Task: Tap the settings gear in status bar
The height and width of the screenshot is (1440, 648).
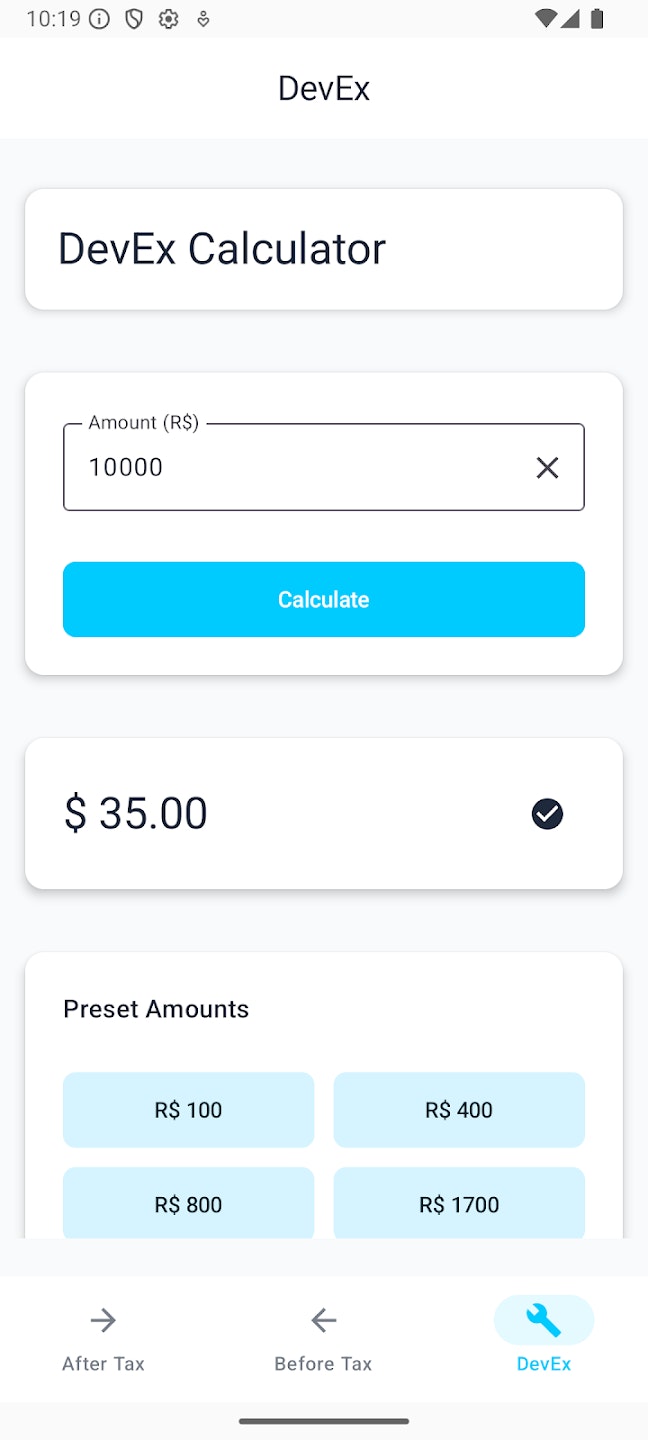Action: pyautogui.click(x=168, y=19)
